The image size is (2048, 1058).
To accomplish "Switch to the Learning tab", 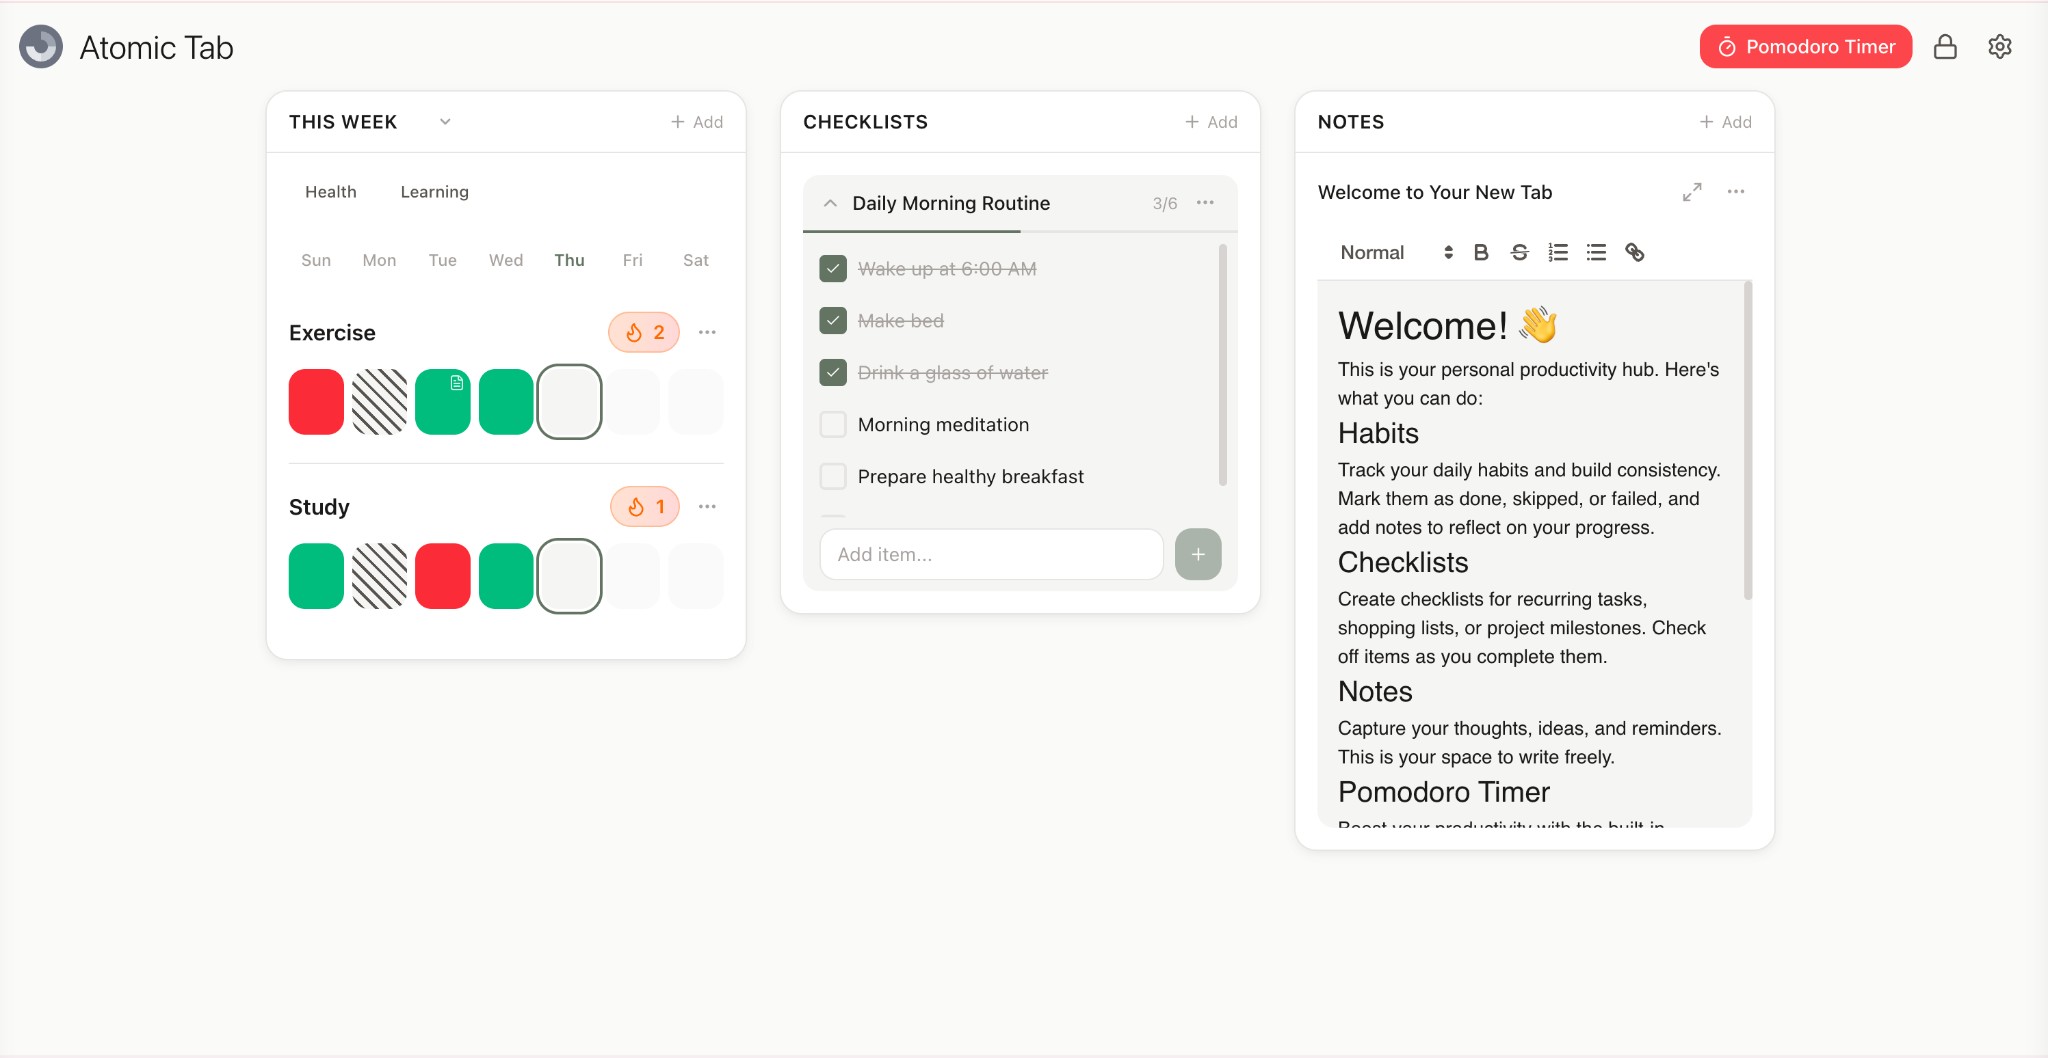I will (x=434, y=191).
